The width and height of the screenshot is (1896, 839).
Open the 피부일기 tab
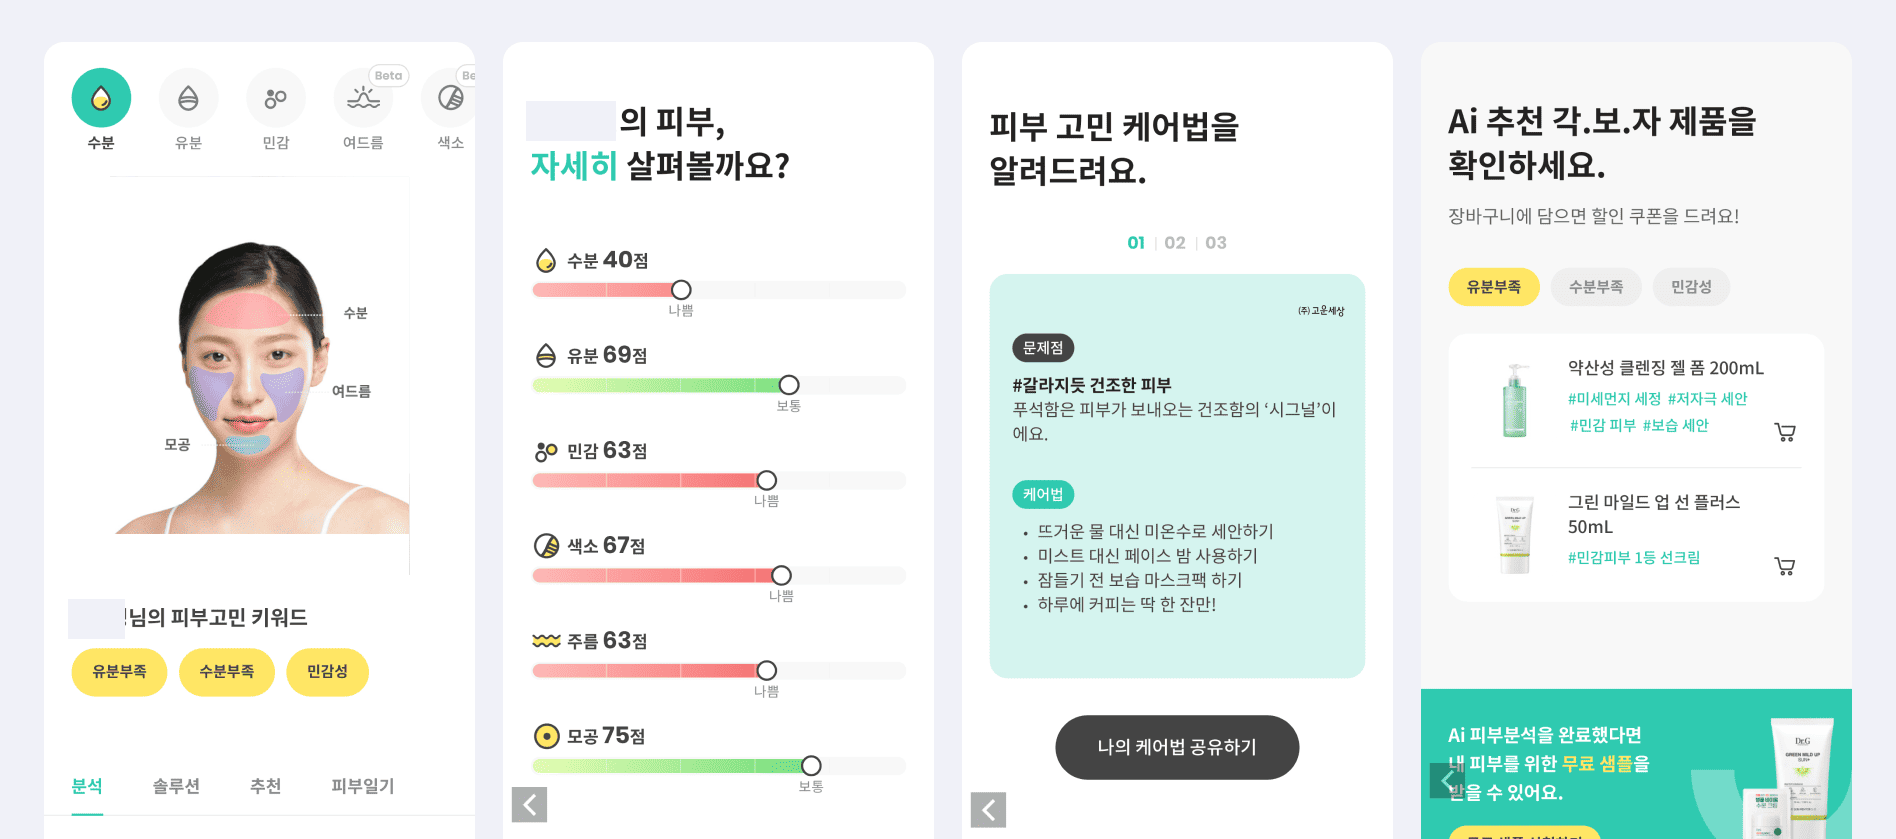[362, 786]
